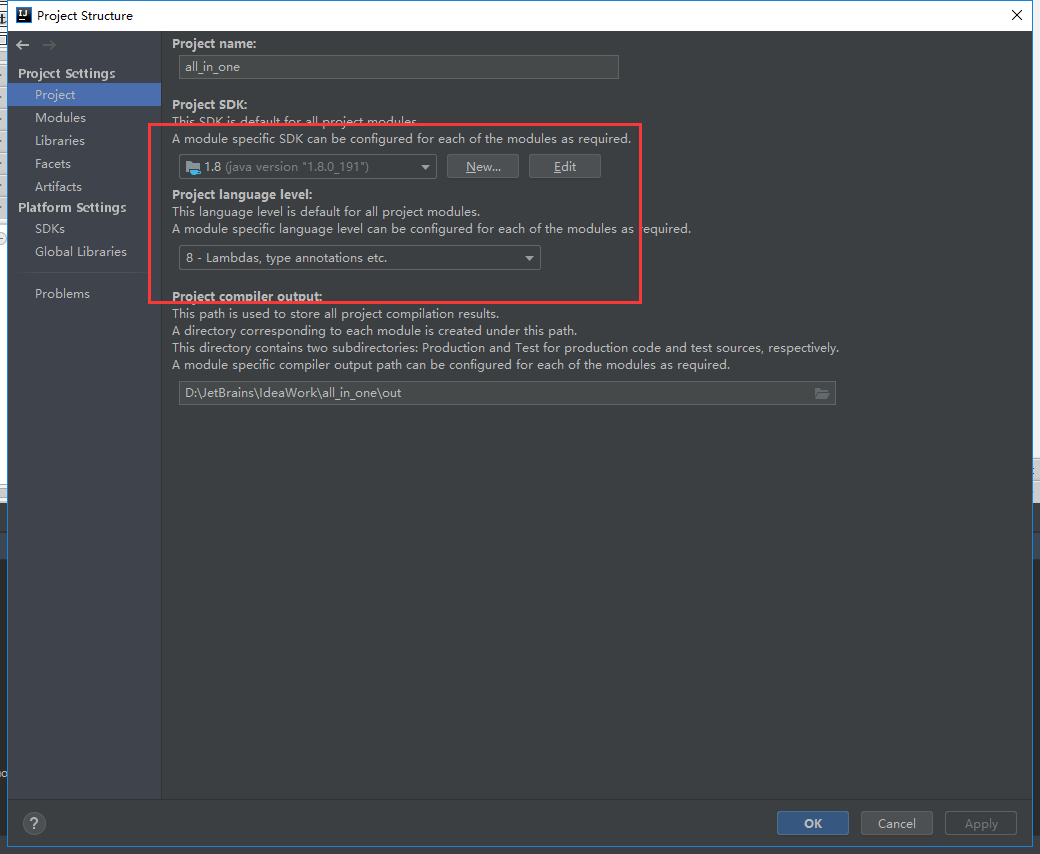Viewport: 1040px width, 854px height.
Task: Click the Edit button next to the SDK
Action: (x=564, y=166)
